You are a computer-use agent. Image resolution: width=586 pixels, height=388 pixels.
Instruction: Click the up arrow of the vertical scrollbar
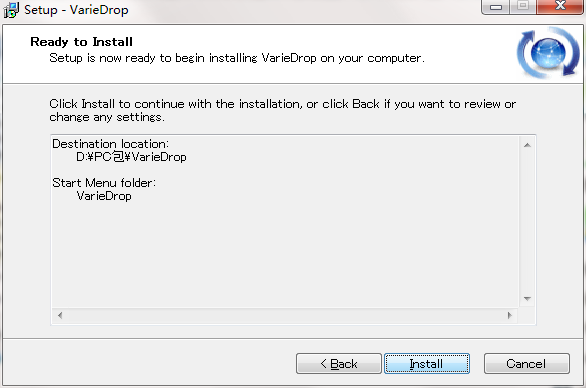[527, 145]
